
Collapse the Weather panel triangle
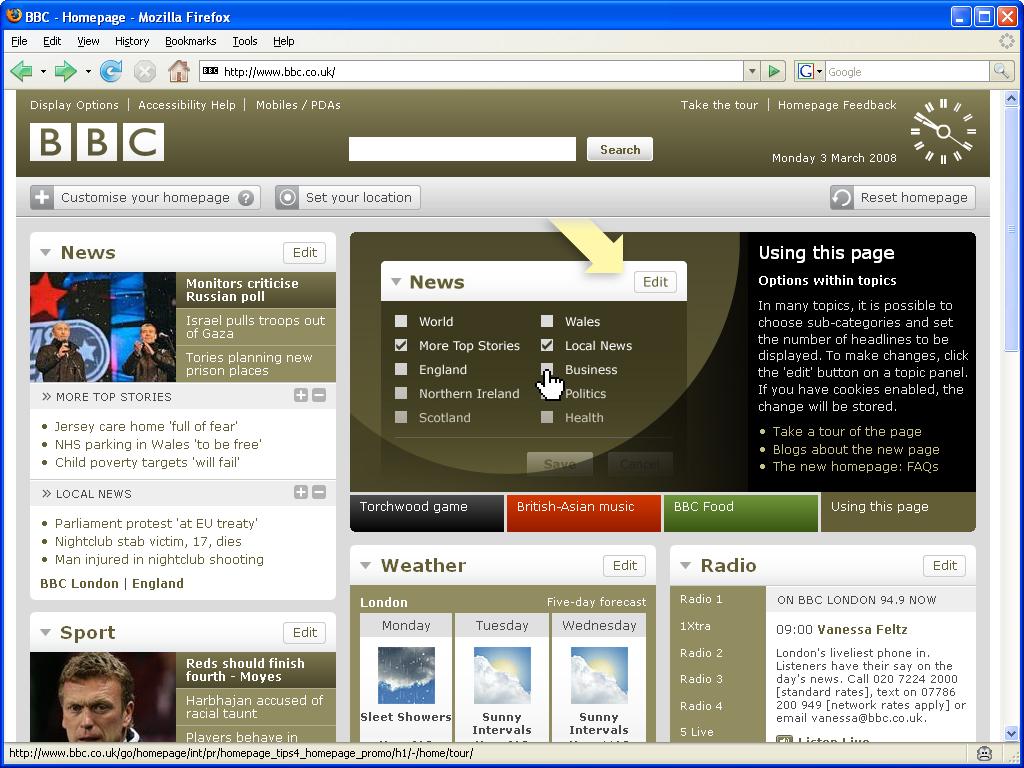click(366, 566)
